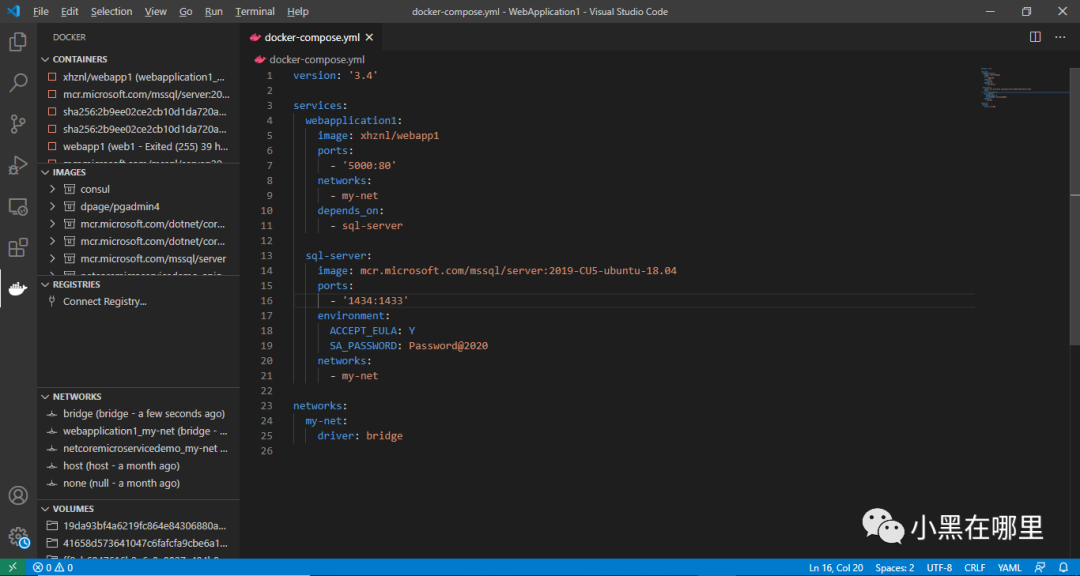Change the CRLF end-of-line sequence
This screenshot has width=1080, height=576.
tap(975, 568)
